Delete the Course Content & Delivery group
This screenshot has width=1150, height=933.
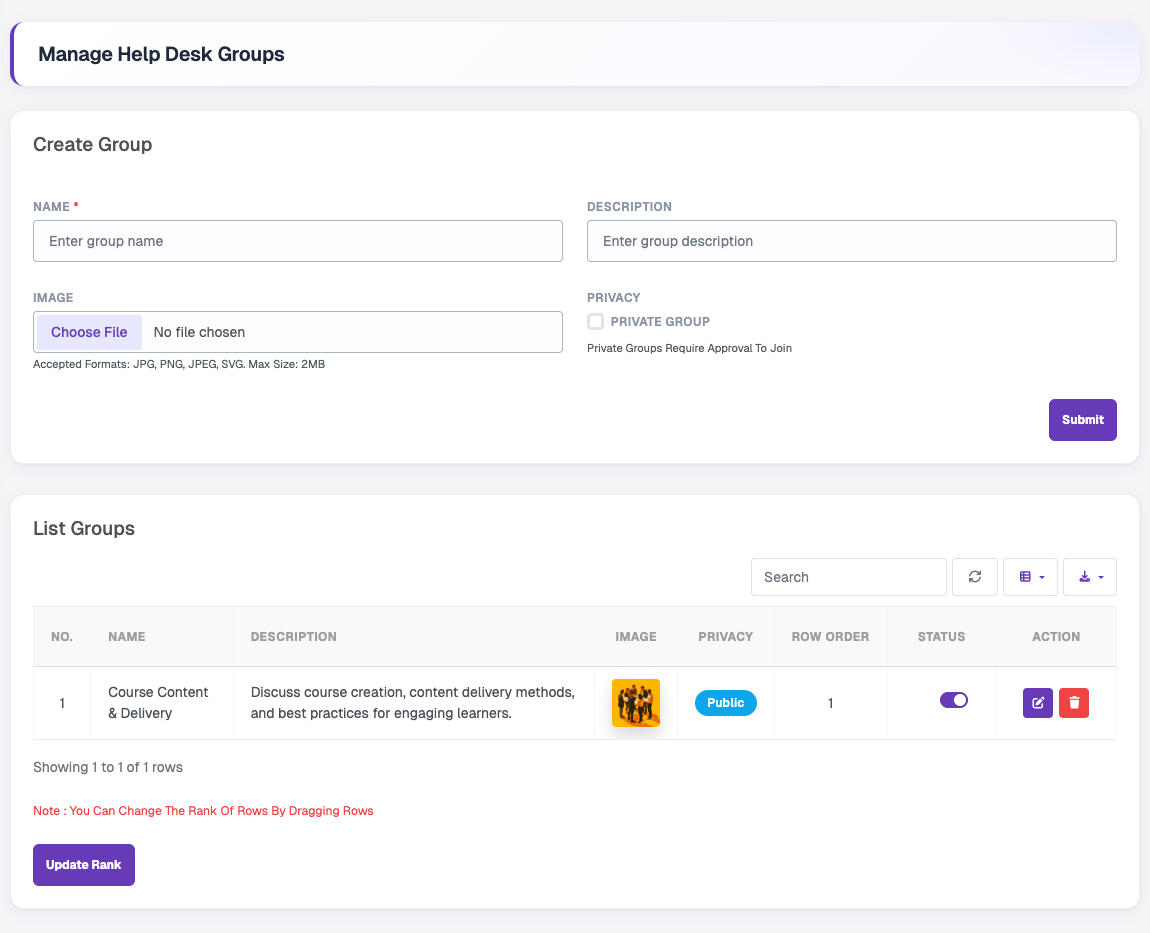tap(1074, 703)
